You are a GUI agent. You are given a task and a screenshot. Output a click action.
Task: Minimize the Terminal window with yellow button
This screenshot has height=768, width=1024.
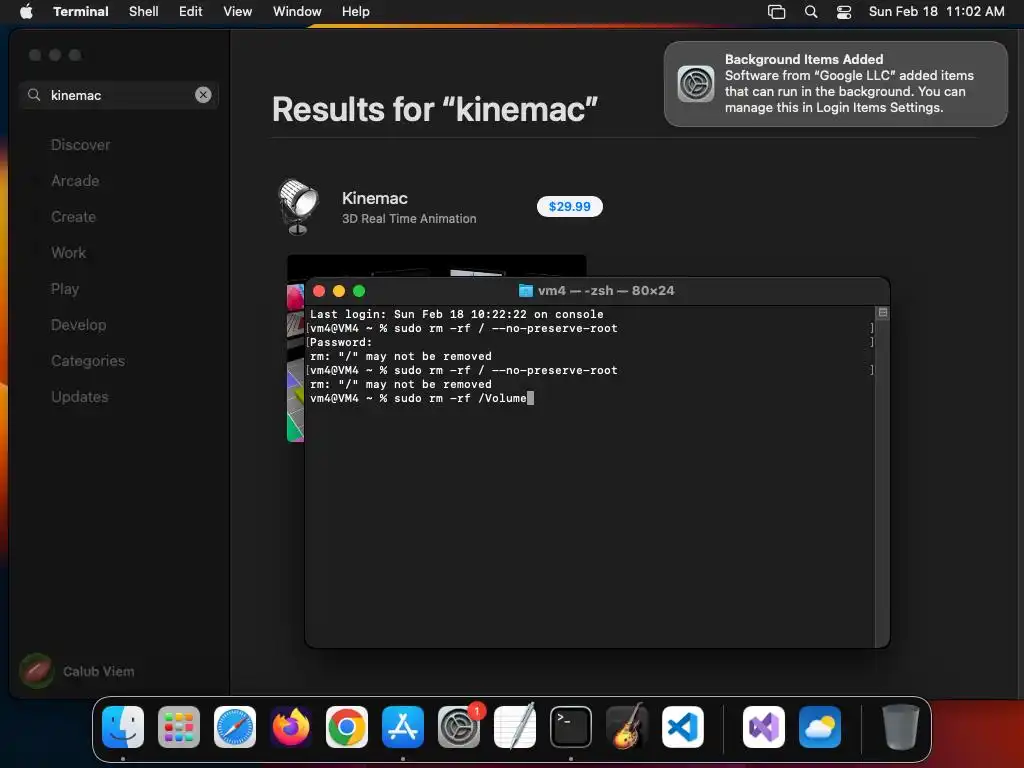[x=339, y=291]
